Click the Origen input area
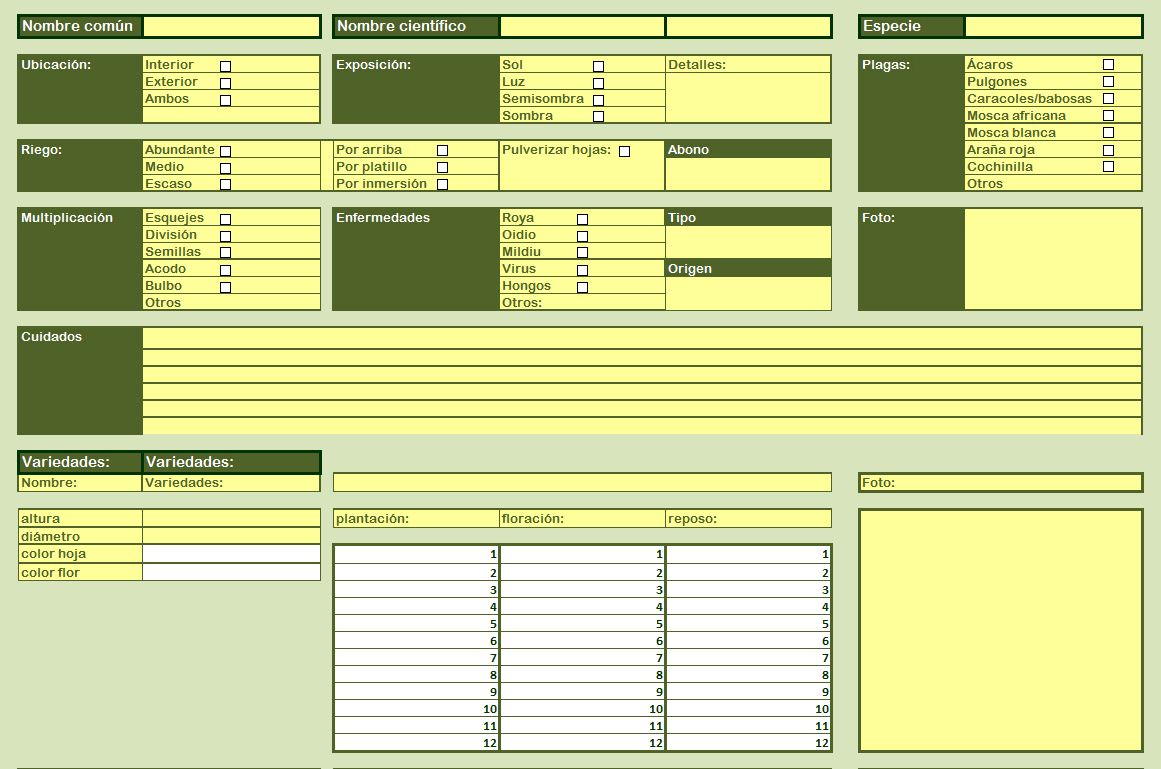 point(748,293)
